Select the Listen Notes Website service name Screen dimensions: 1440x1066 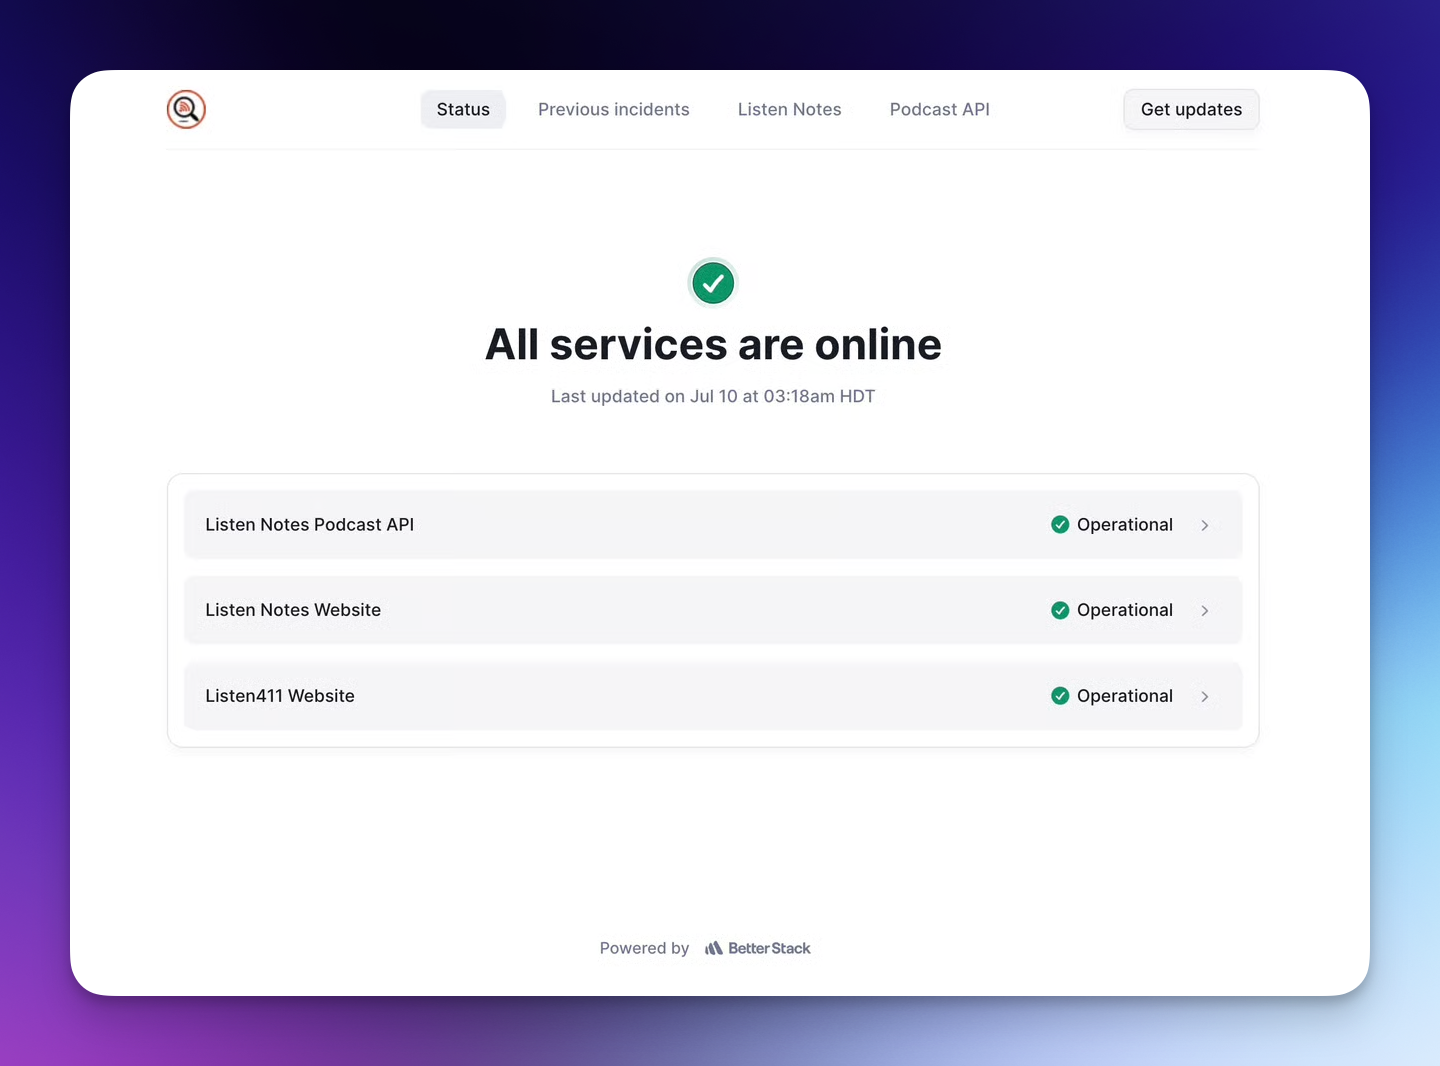pyautogui.click(x=293, y=610)
